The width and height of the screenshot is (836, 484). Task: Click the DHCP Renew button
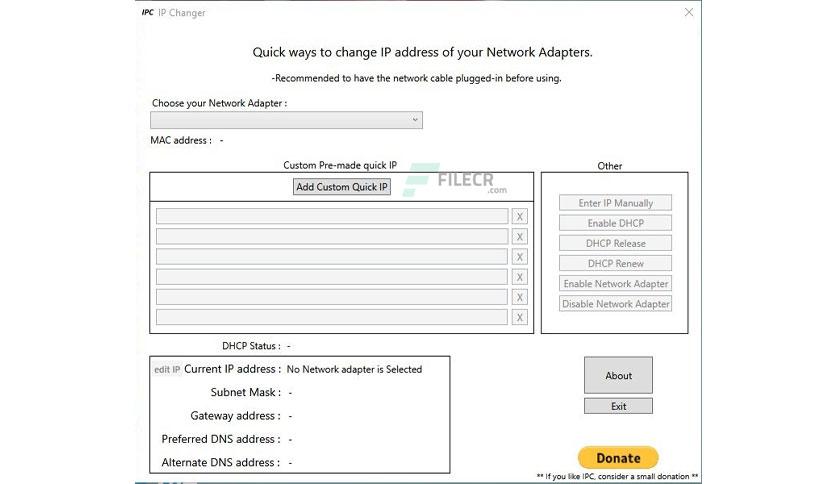(615, 264)
